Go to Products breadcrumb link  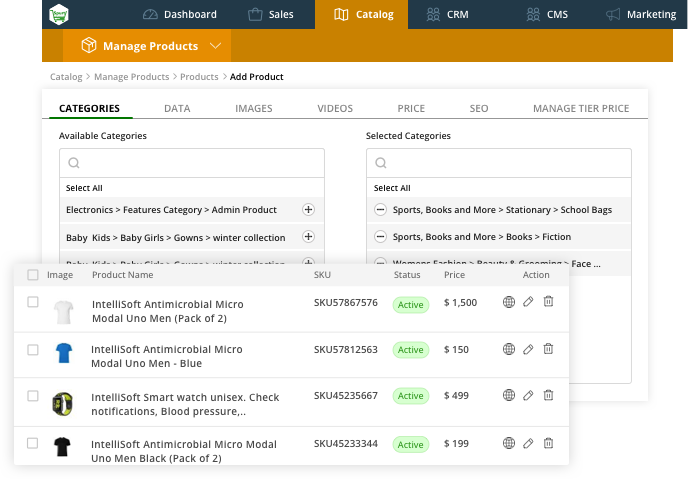199,77
